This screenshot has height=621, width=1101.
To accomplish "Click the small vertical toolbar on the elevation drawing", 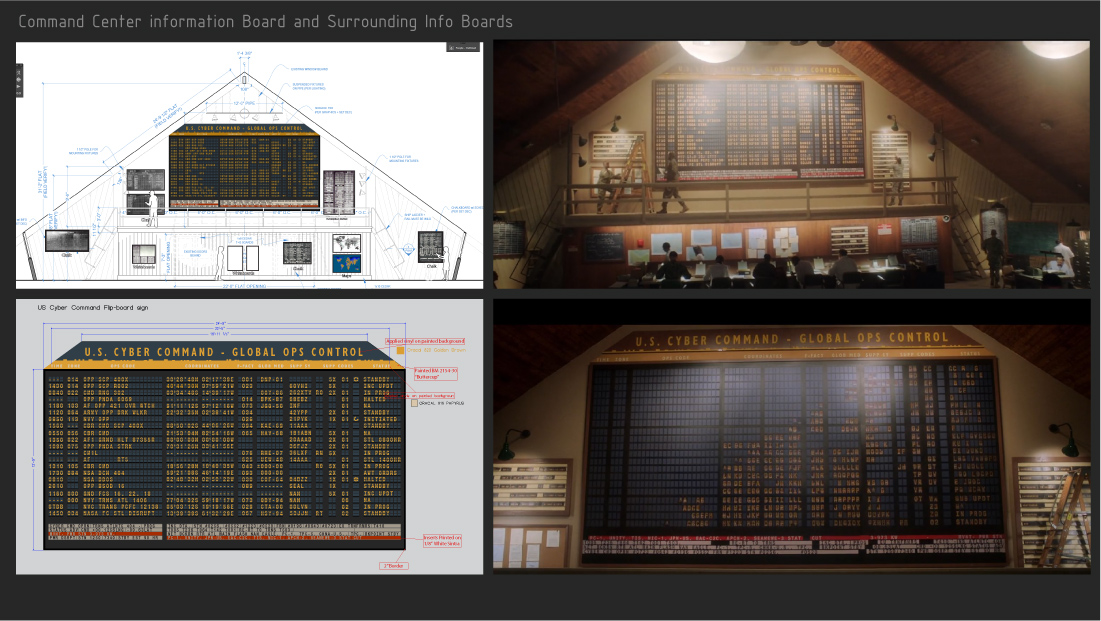I will (19, 81).
